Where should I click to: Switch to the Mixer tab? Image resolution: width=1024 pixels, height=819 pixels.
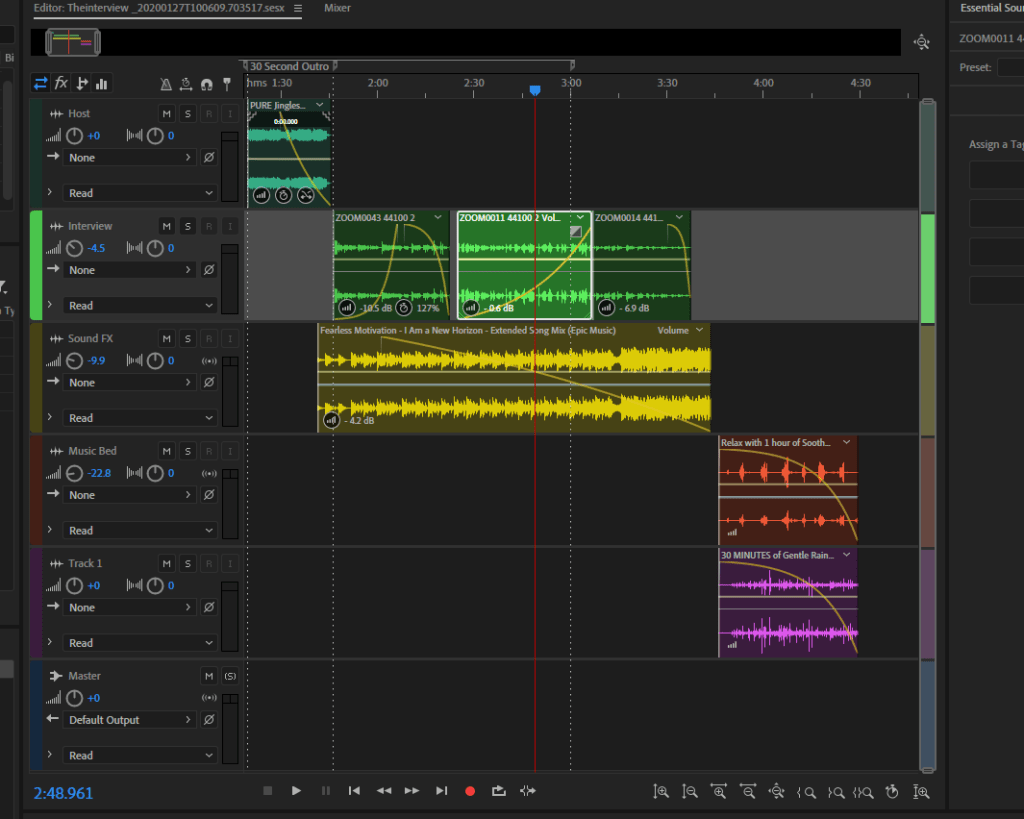pos(337,8)
